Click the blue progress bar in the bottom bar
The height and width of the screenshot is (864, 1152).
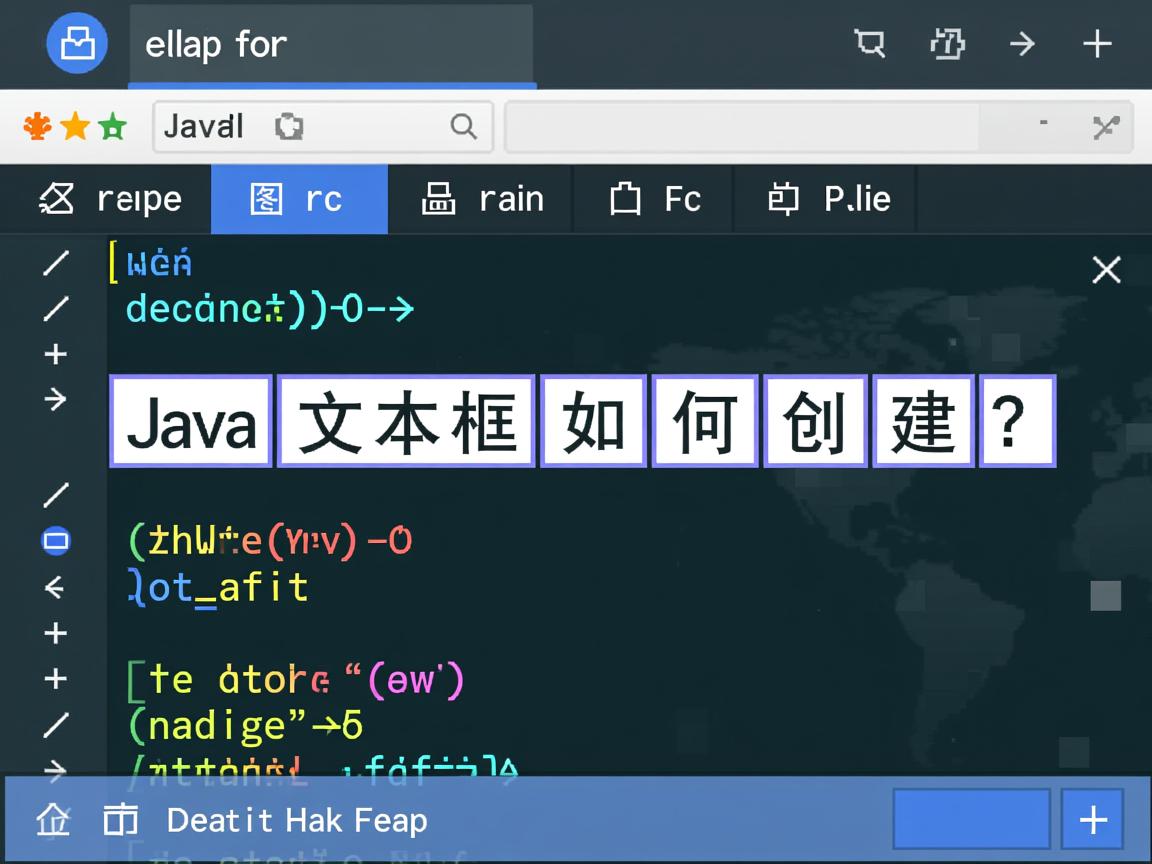pos(969,818)
